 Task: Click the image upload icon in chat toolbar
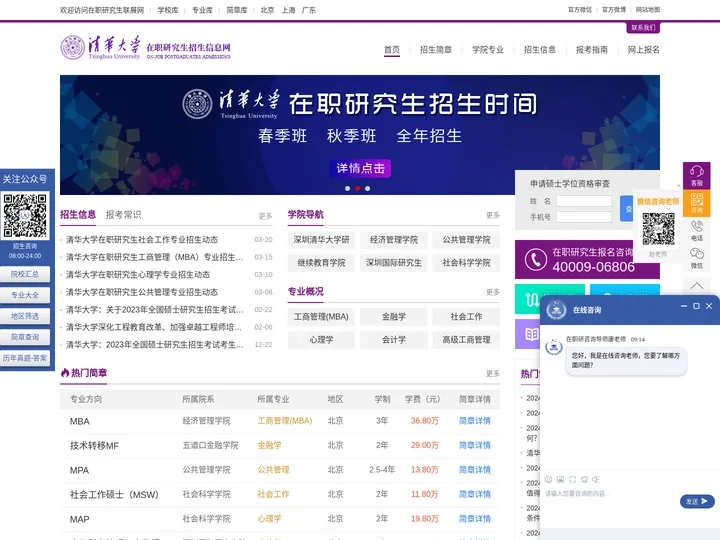pyautogui.click(x=560, y=479)
